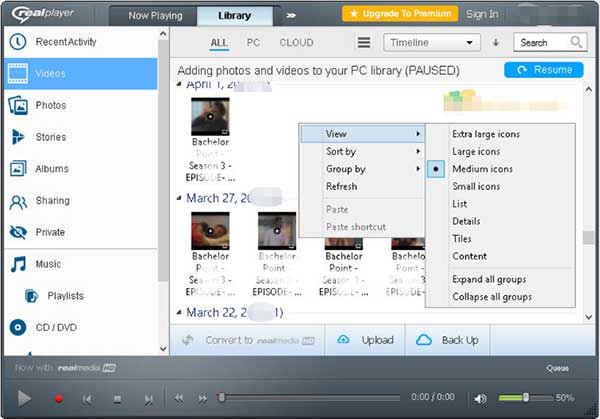
Task: Click the Resume button
Action: pos(544,70)
